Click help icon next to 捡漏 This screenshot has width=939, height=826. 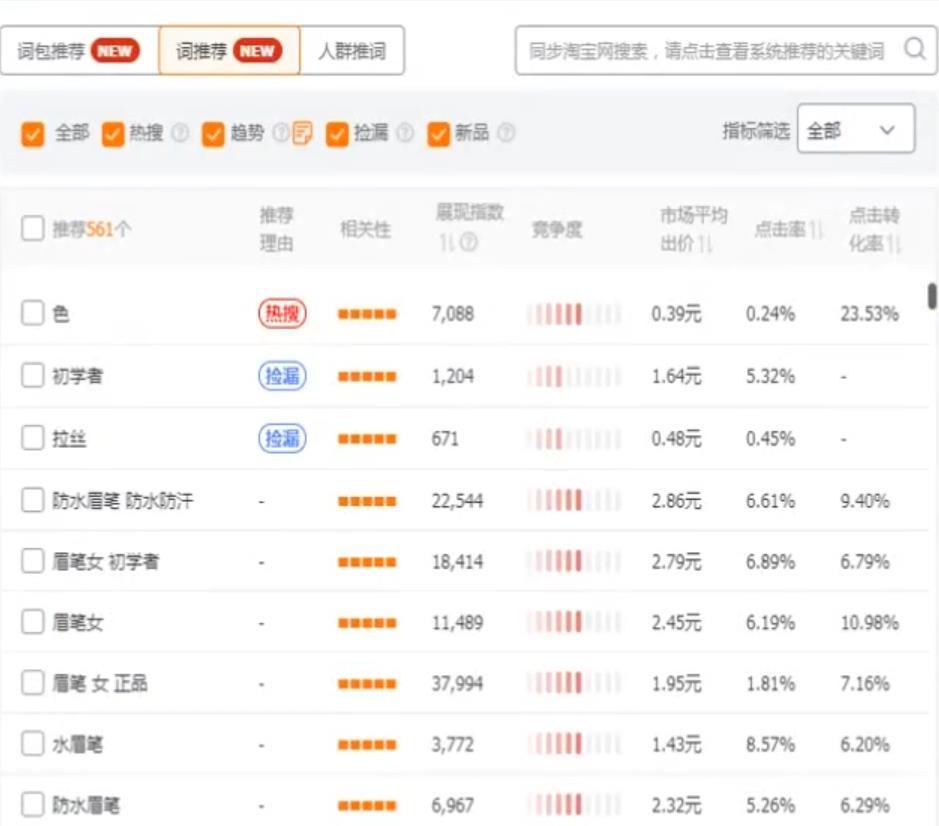click(405, 133)
